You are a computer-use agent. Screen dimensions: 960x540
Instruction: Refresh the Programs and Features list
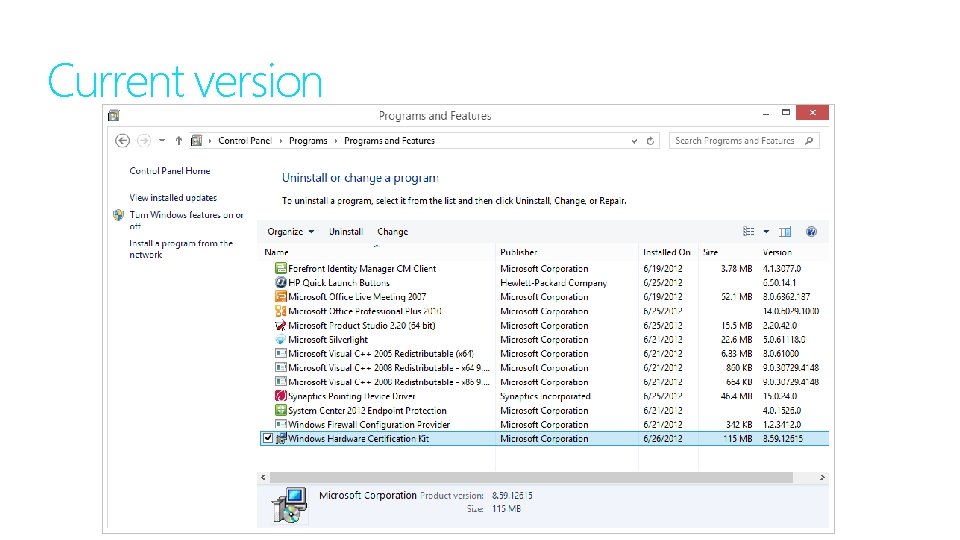point(650,141)
